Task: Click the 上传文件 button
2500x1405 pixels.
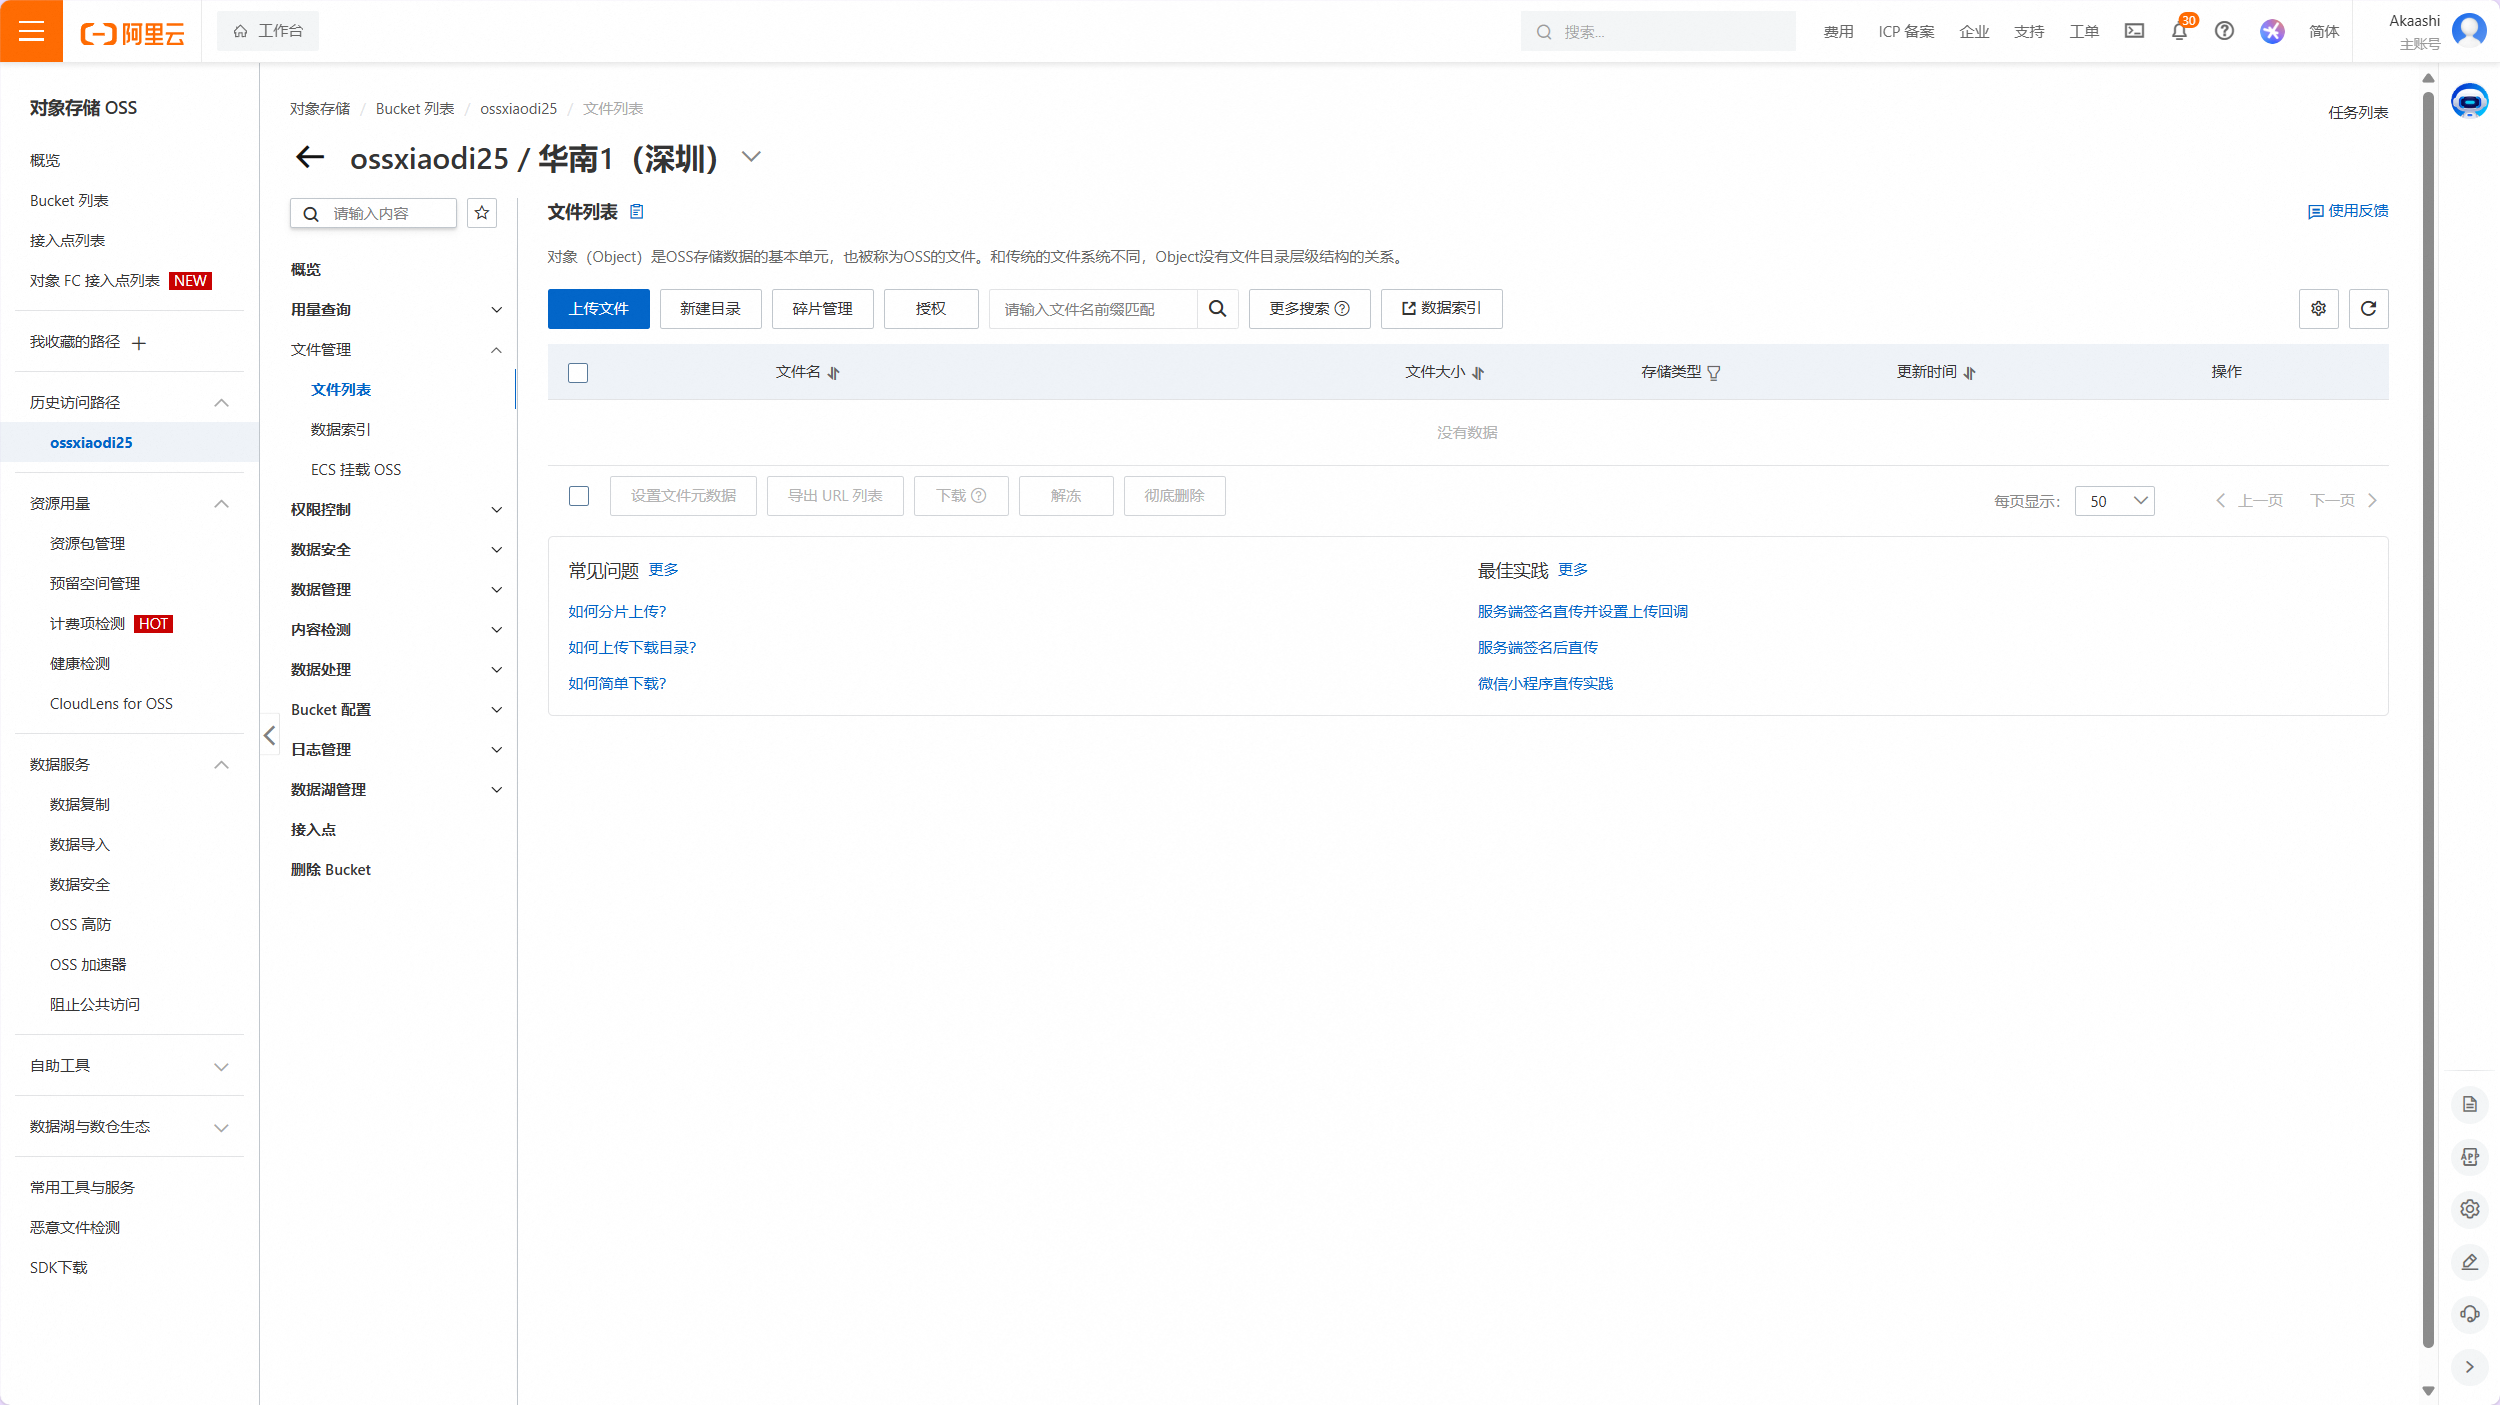Action: 598,309
